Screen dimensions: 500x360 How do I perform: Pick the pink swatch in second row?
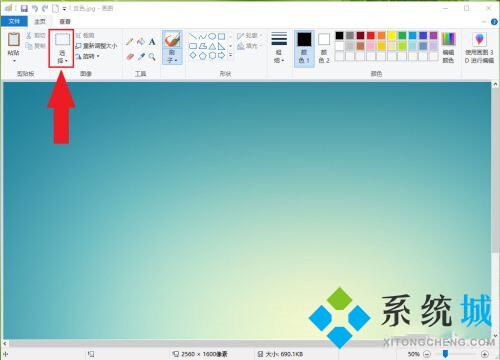coord(371,46)
